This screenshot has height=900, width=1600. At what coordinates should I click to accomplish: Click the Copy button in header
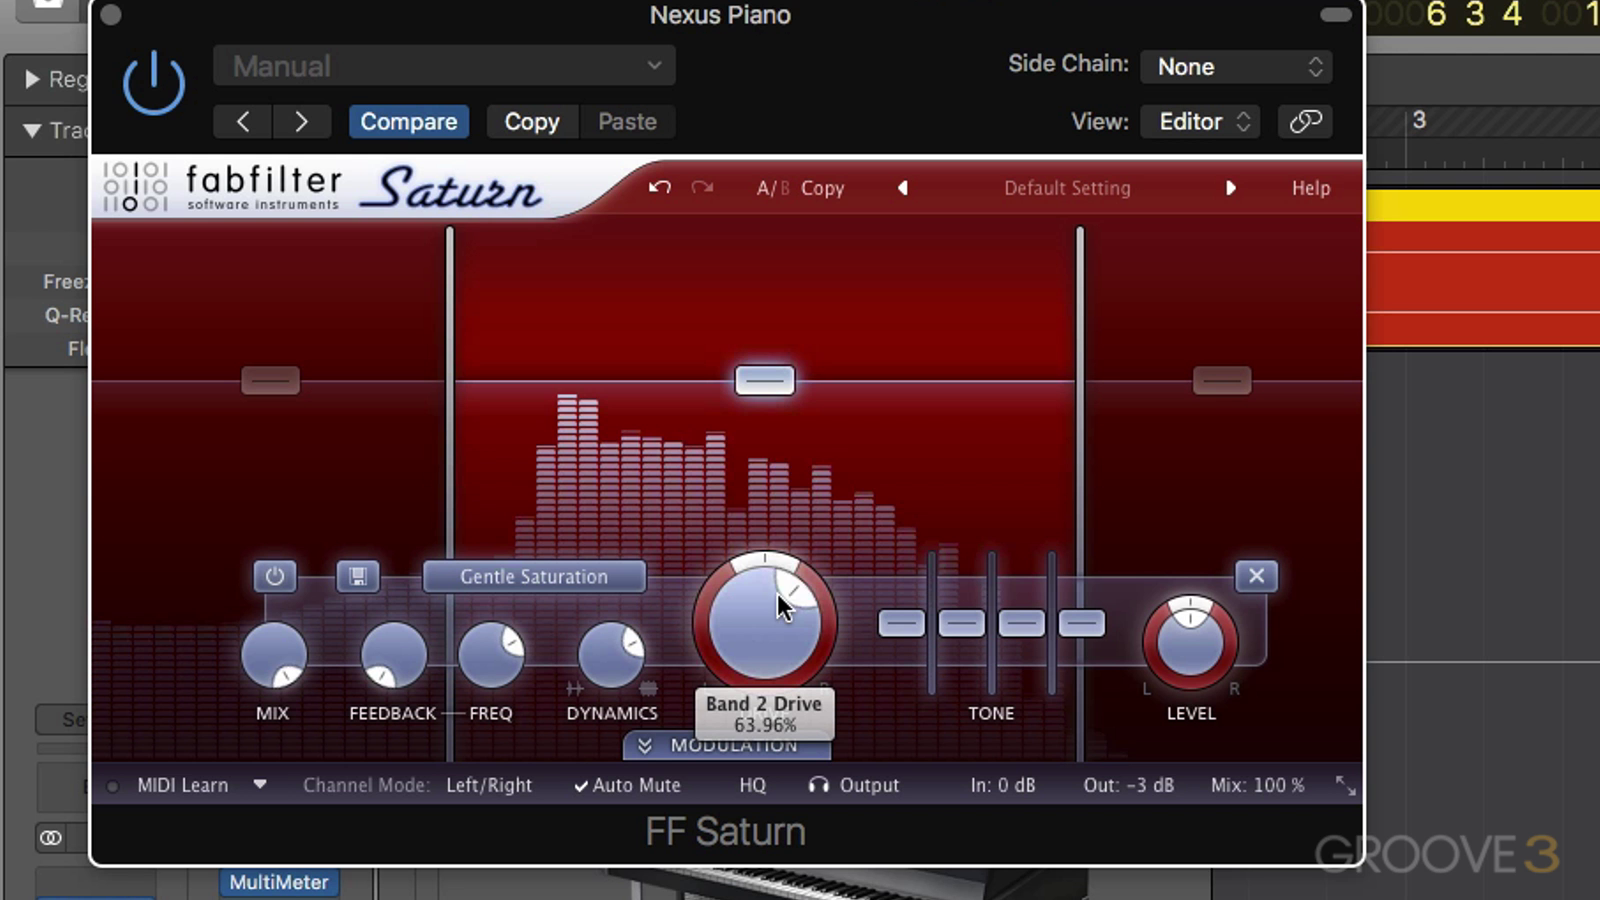point(532,122)
